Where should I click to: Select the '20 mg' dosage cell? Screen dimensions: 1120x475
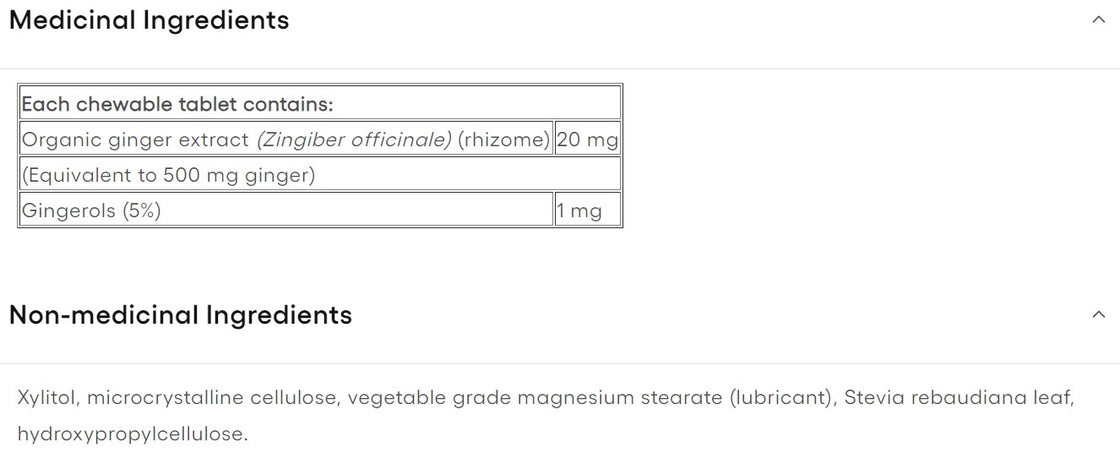(587, 139)
